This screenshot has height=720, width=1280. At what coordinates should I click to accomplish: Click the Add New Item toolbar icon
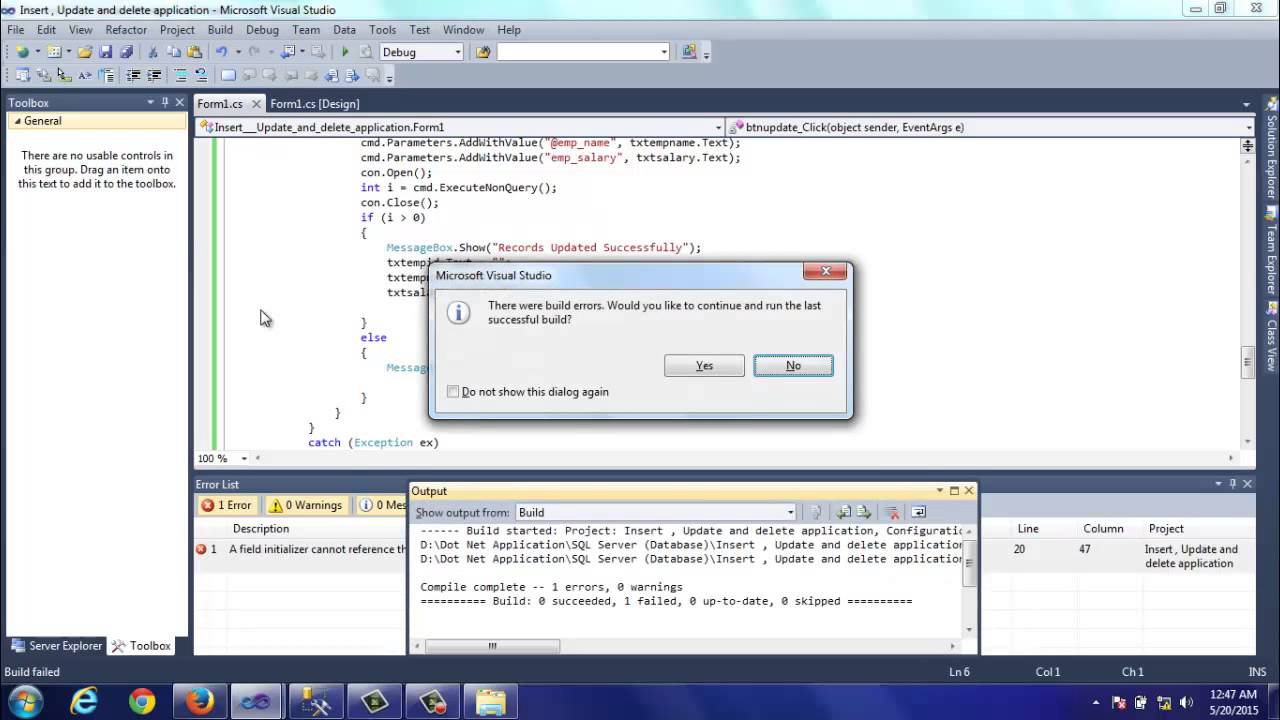(54, 52)
